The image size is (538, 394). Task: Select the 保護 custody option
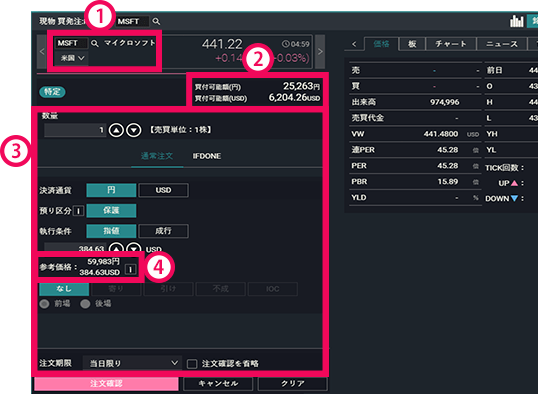(111, 210)
